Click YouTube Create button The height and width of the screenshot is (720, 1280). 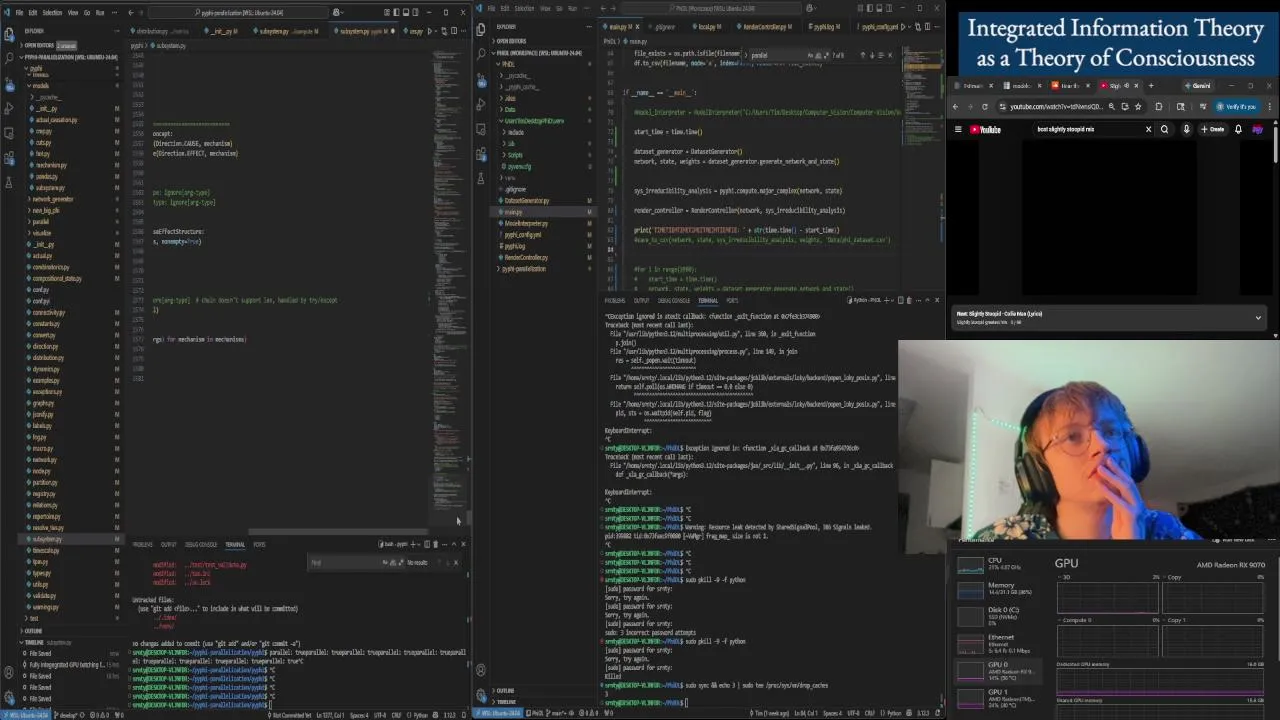(x=1213, y=129)
